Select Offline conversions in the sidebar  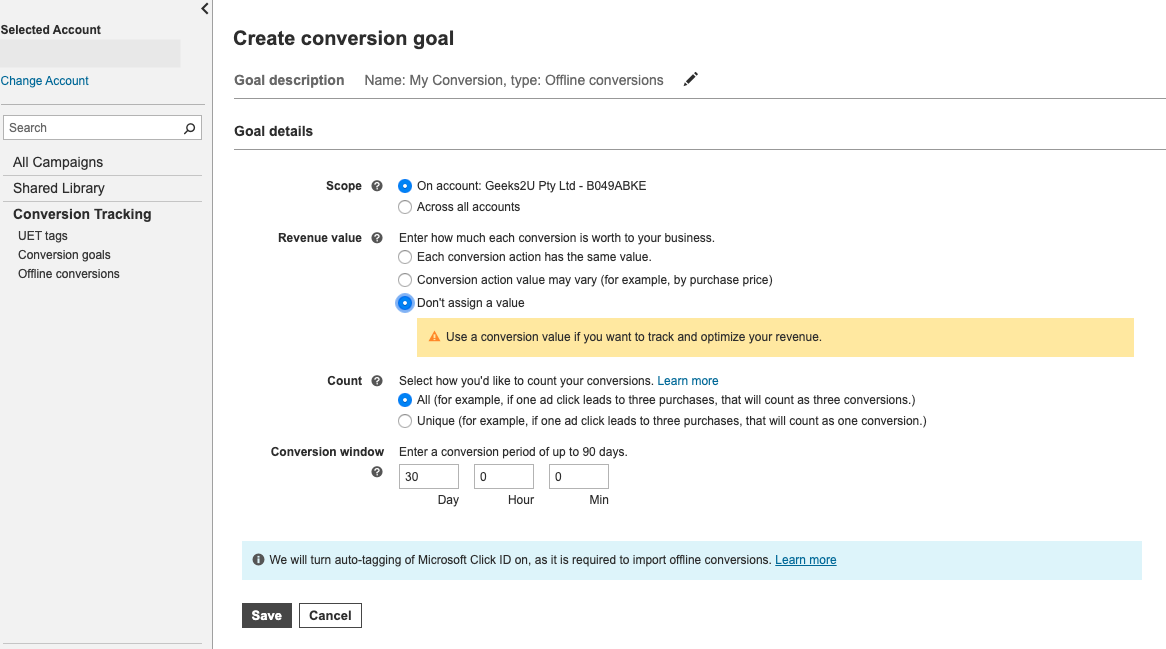coord(68,273)
